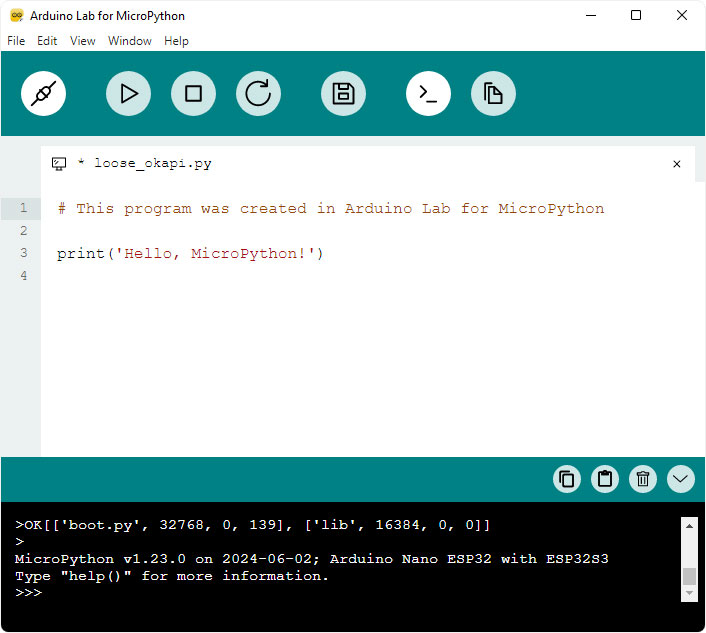
Task: Close the loose_okapi.py tab
Action: click(676, 164)
